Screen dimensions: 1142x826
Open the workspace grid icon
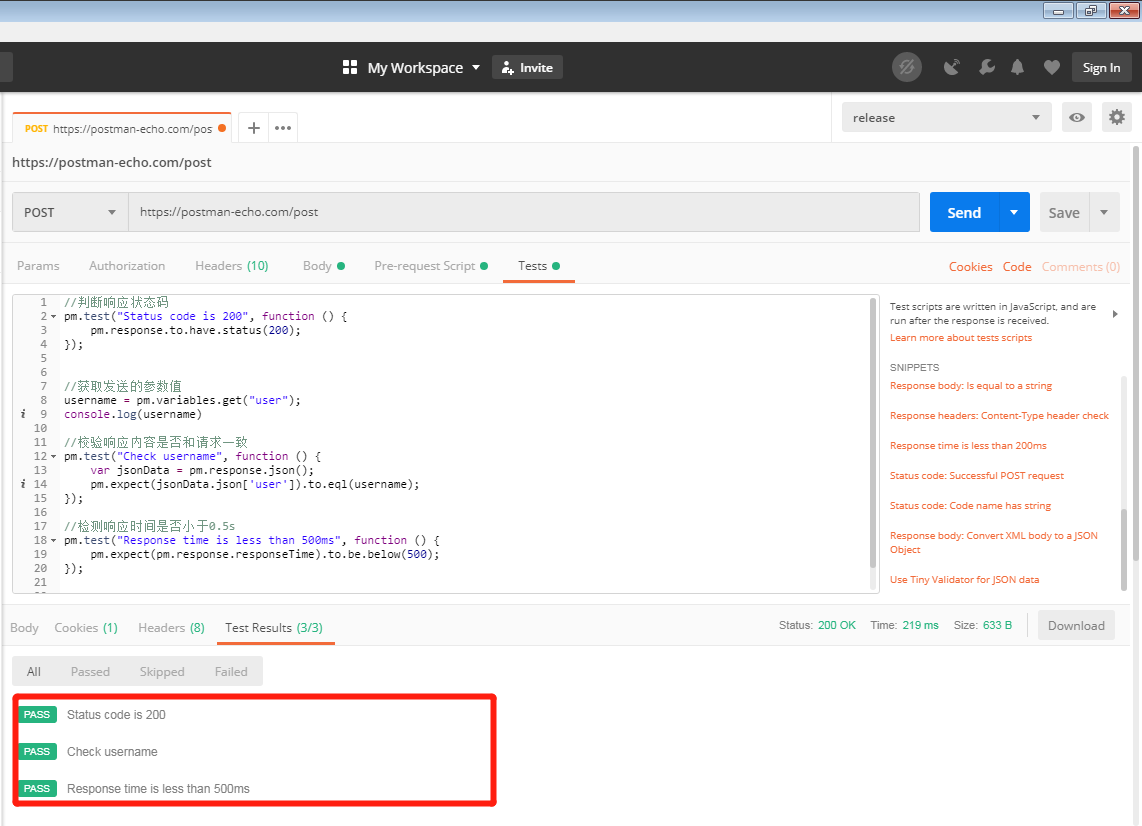pyautogui.click(x=350, y=68)
